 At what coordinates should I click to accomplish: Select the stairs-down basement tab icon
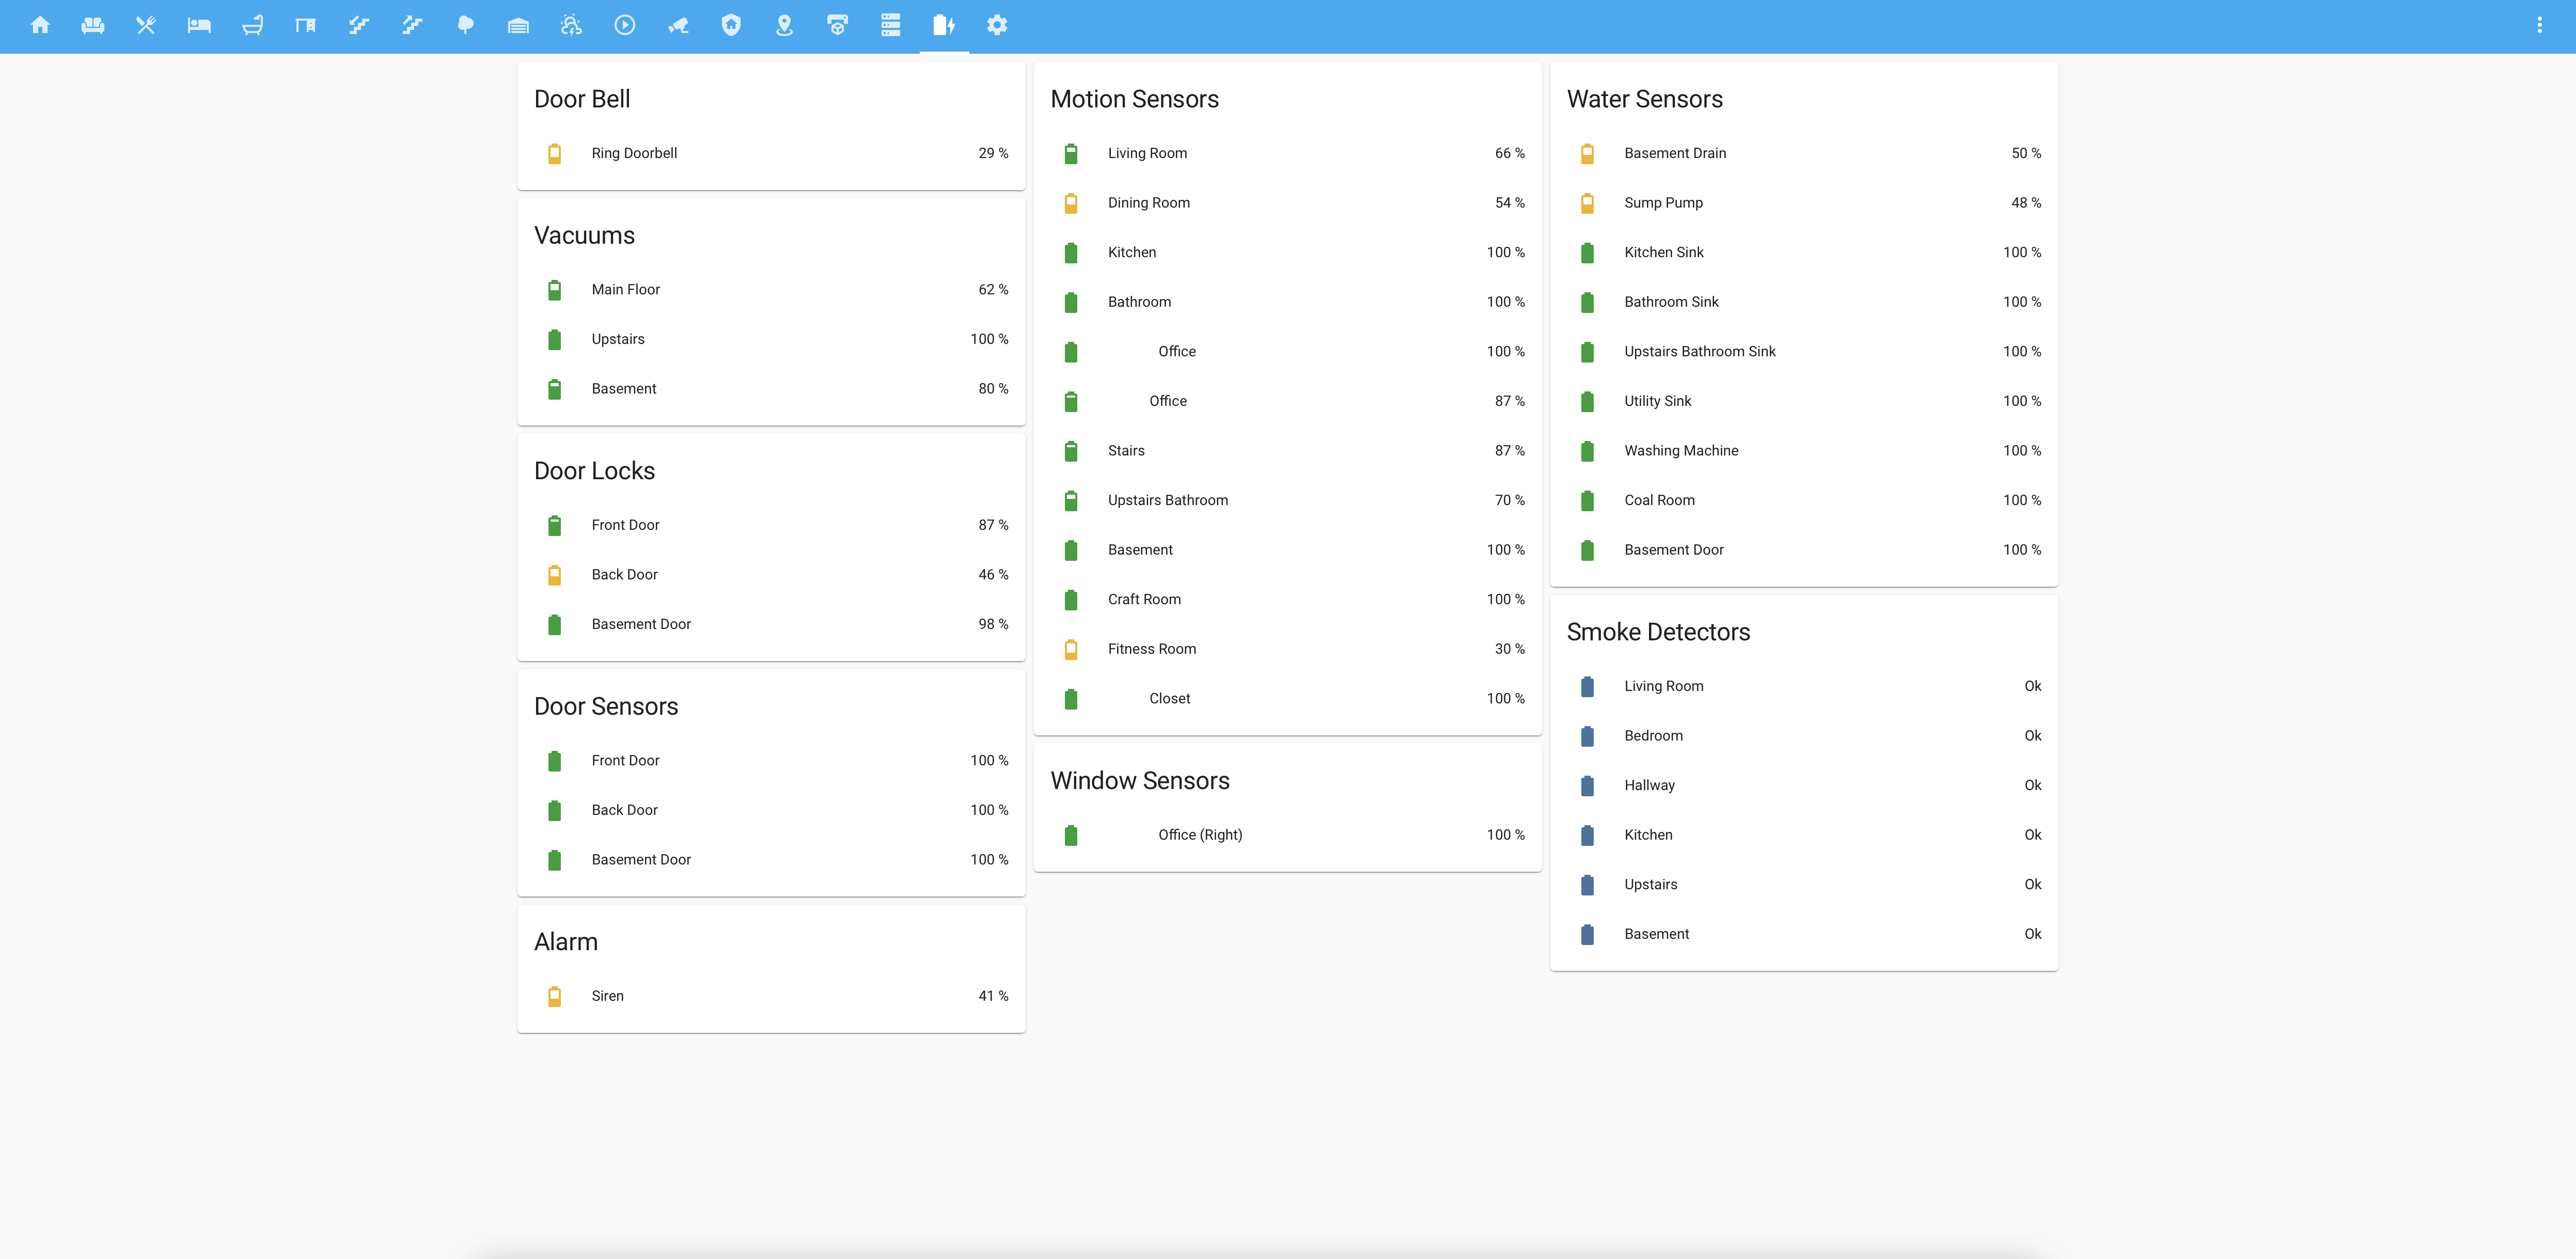359,25
